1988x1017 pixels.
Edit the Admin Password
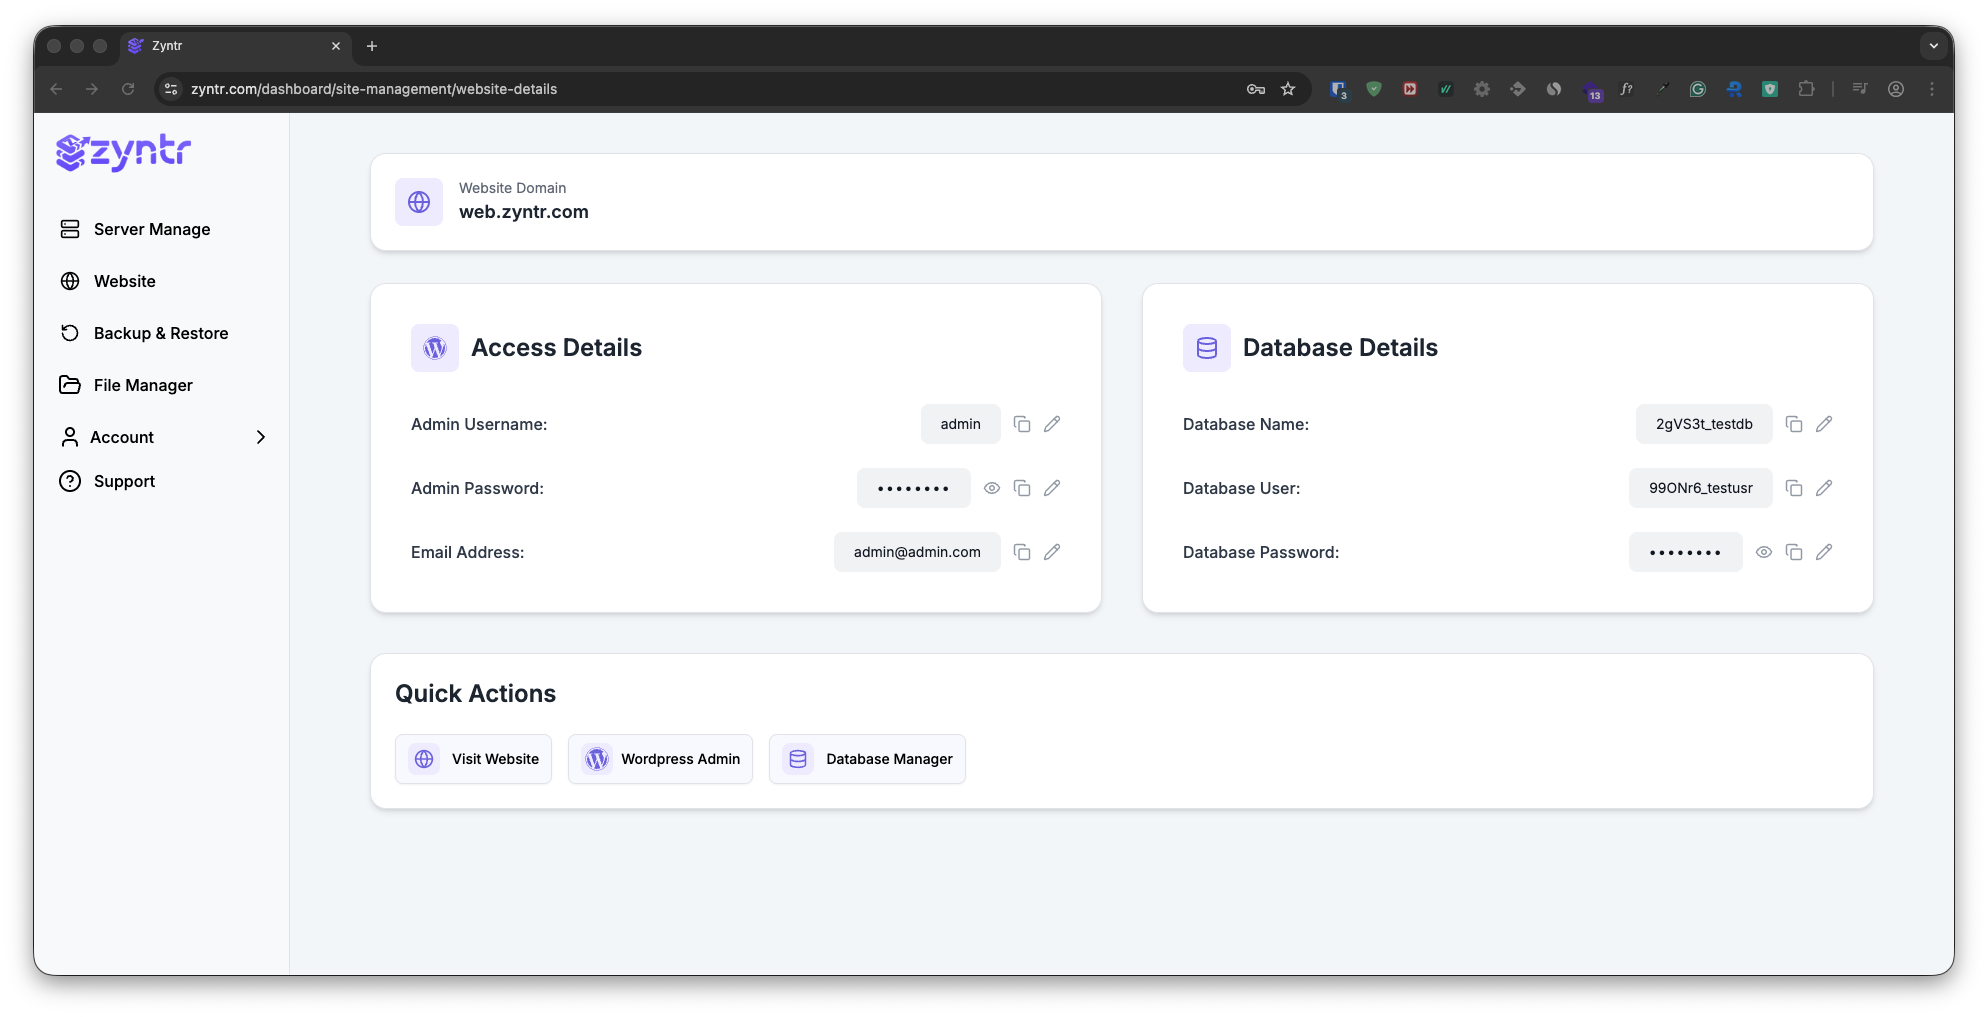point(1052,488)
